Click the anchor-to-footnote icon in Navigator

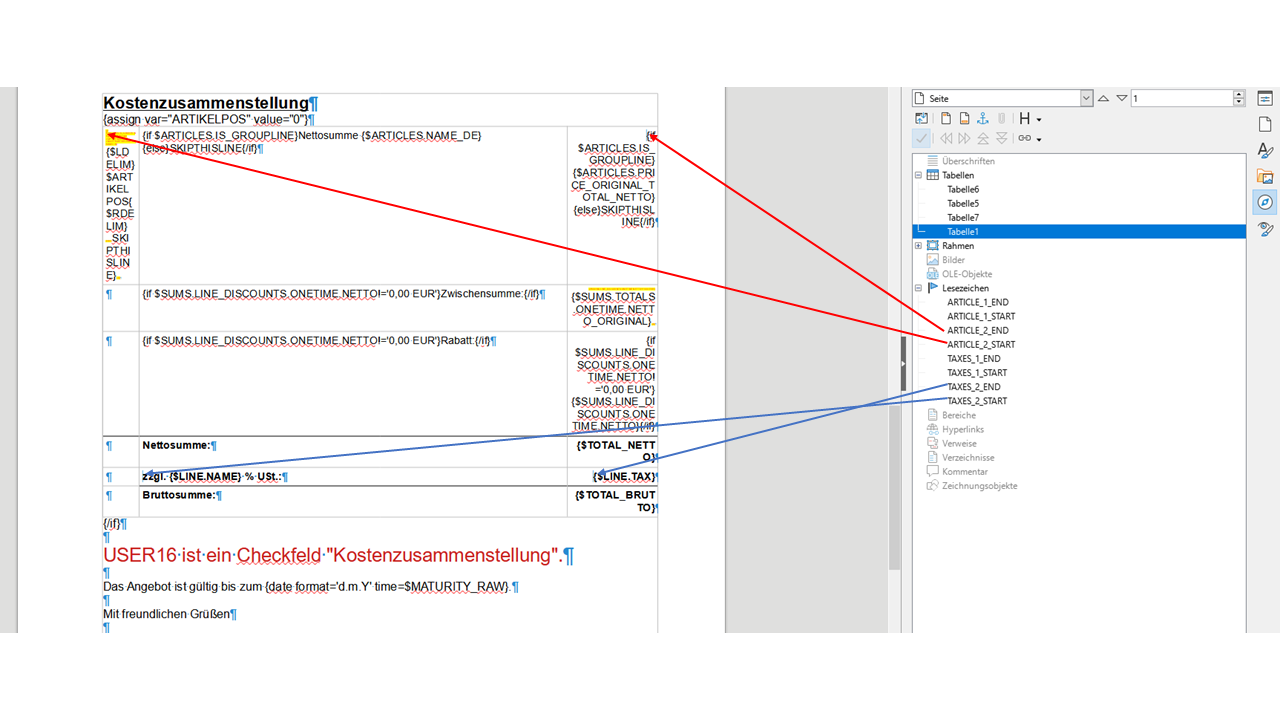click(x=983, y=119)
